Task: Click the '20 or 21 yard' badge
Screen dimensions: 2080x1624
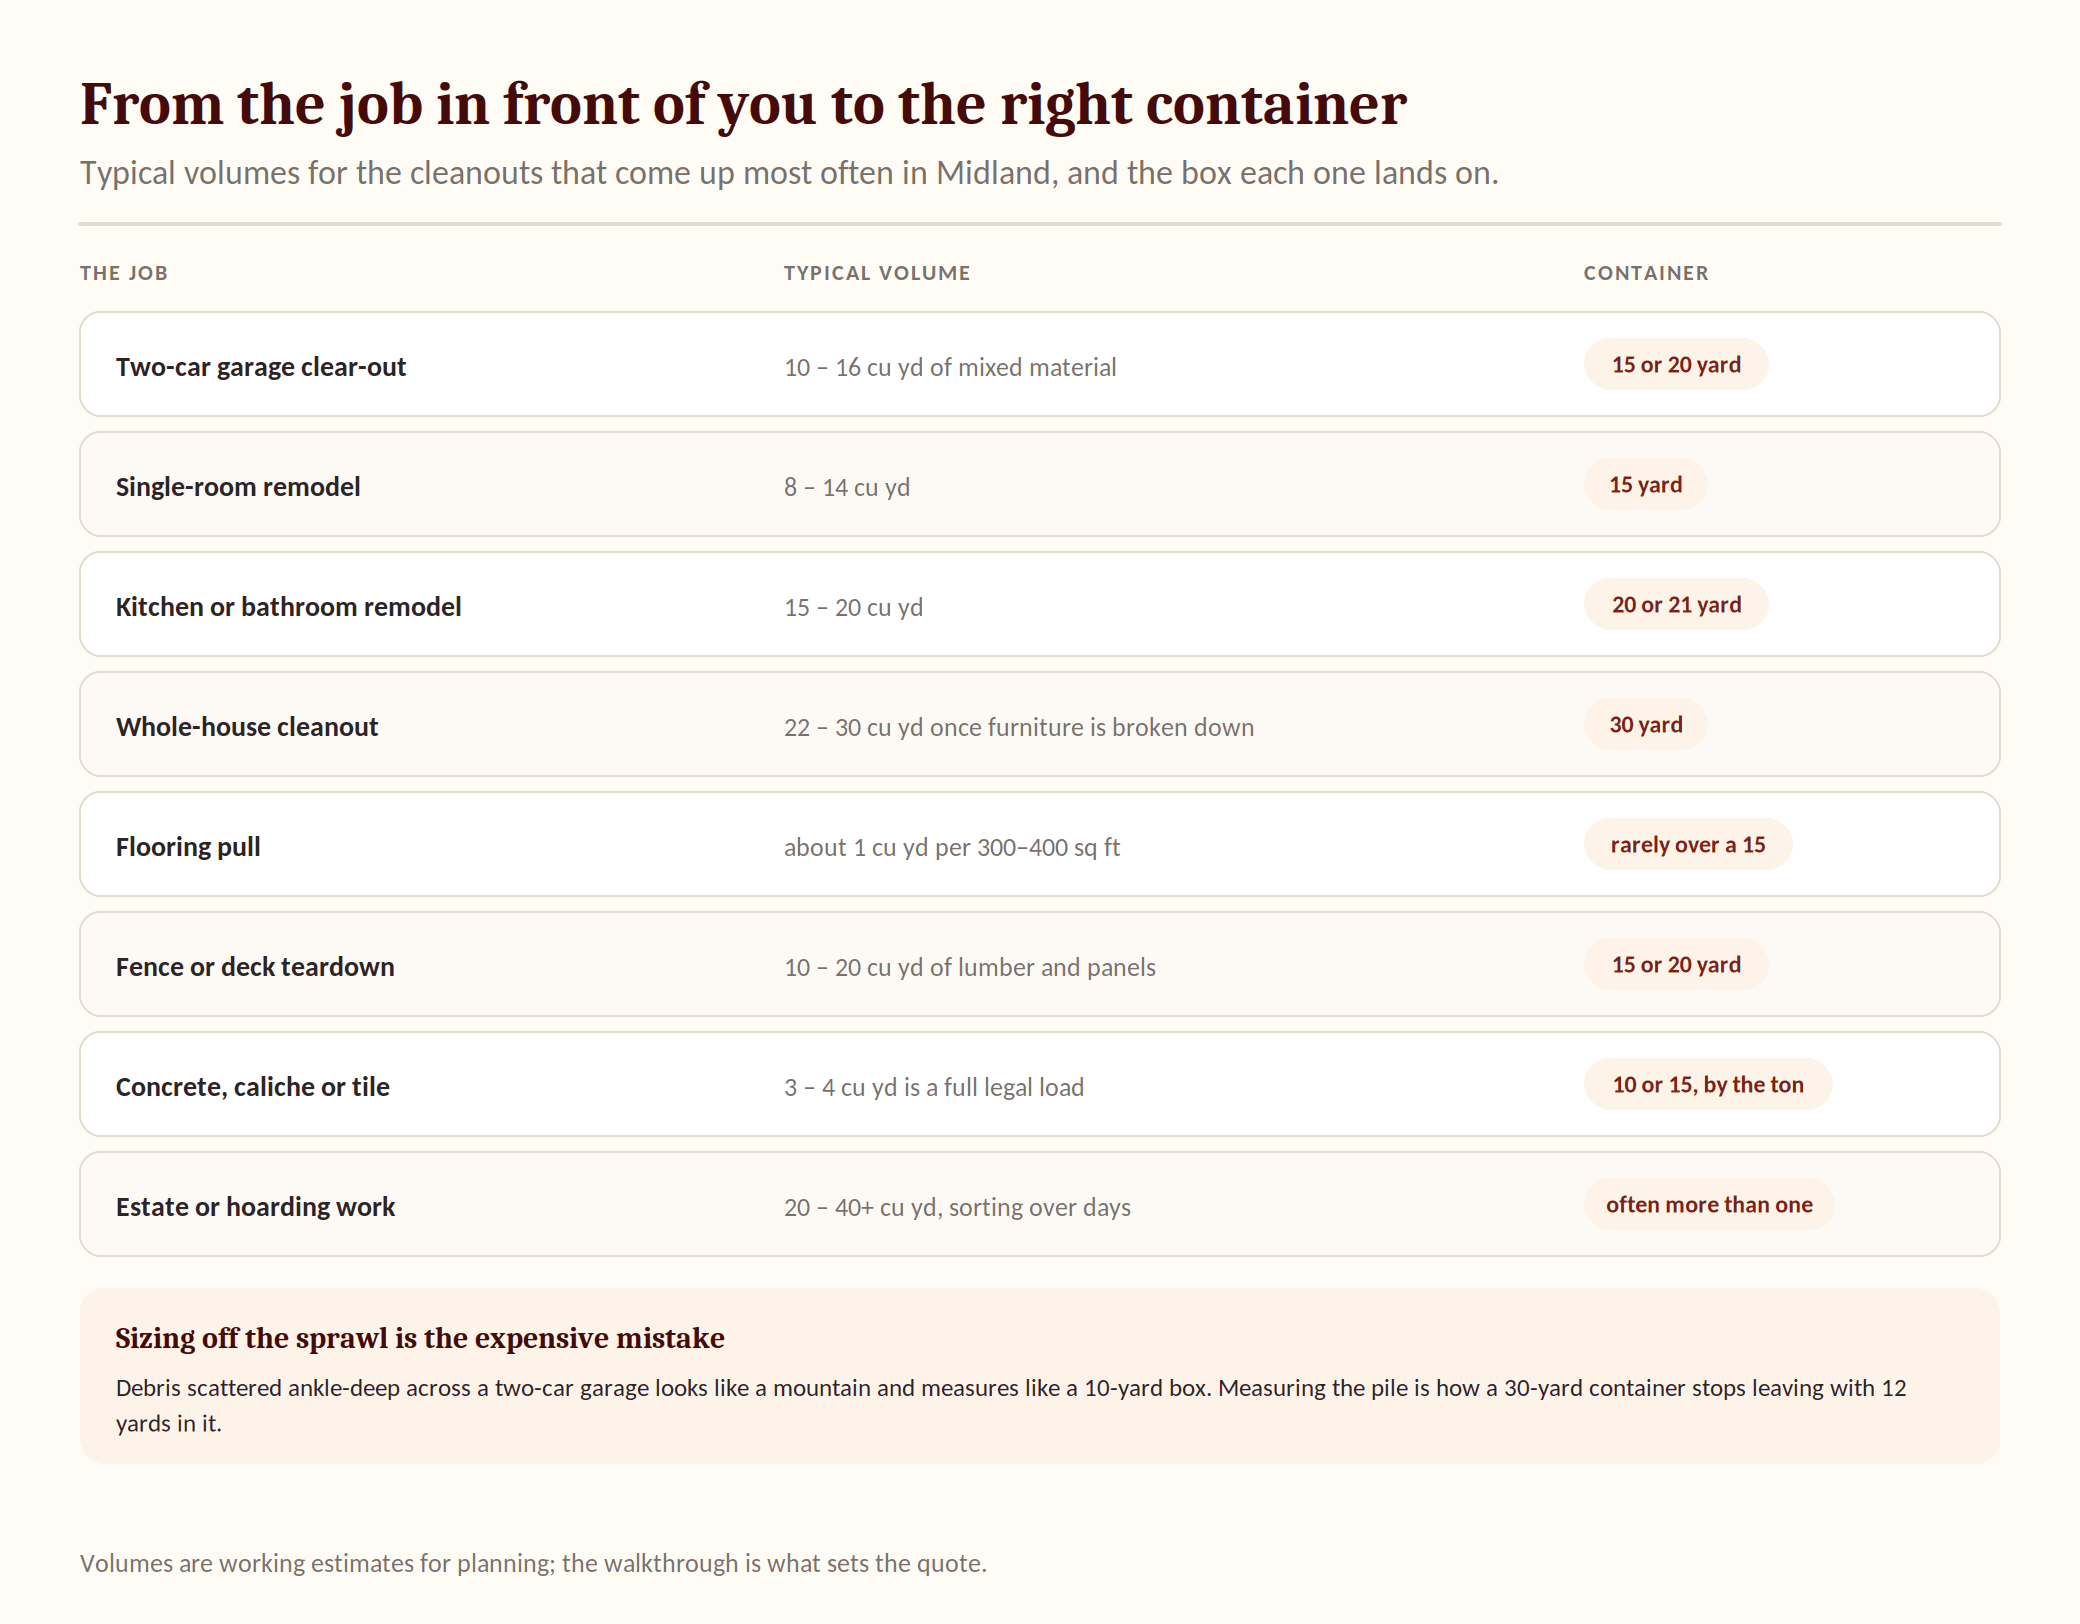Action: tap(1676, 604)
